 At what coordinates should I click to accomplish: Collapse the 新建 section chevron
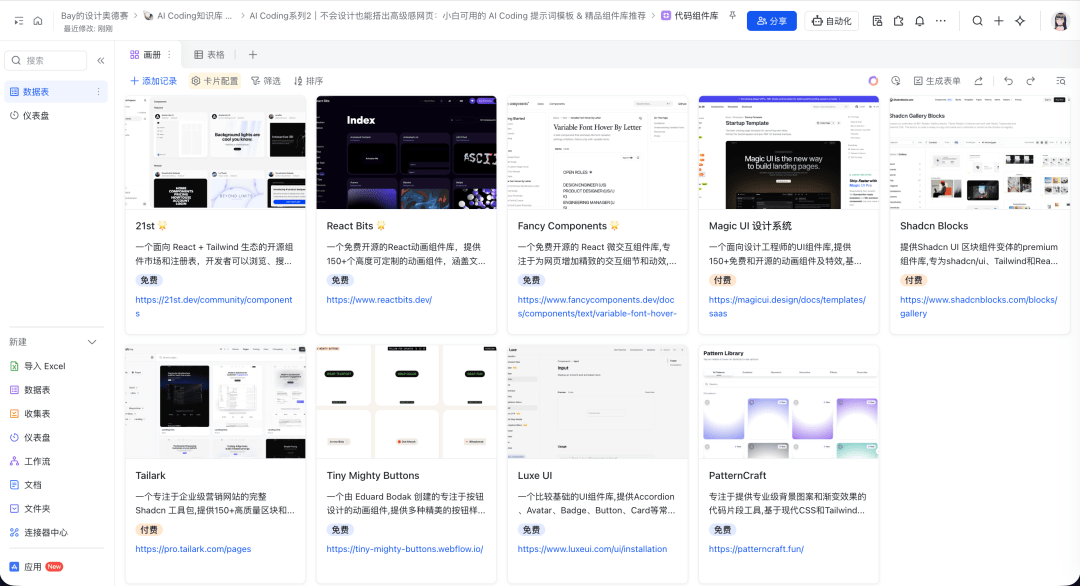pyautogui.click(x=93, y=342)
